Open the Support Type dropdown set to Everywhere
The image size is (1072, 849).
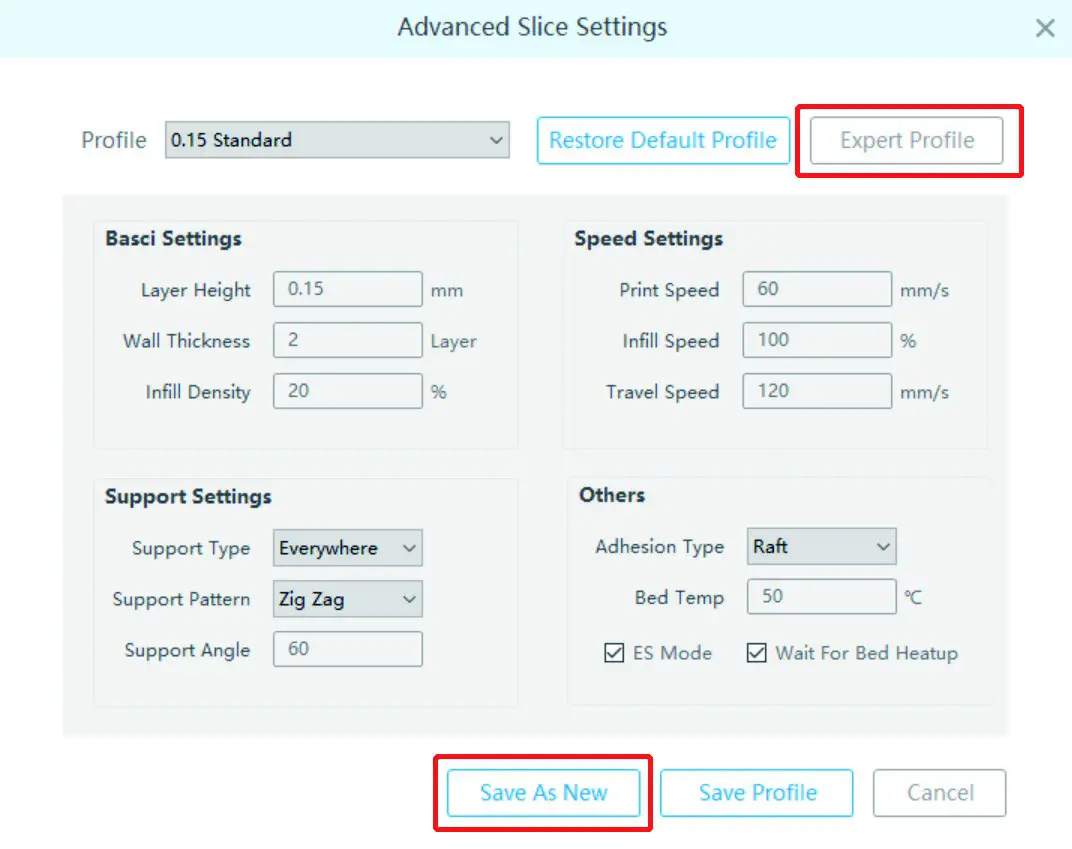[x=347, y=548]
